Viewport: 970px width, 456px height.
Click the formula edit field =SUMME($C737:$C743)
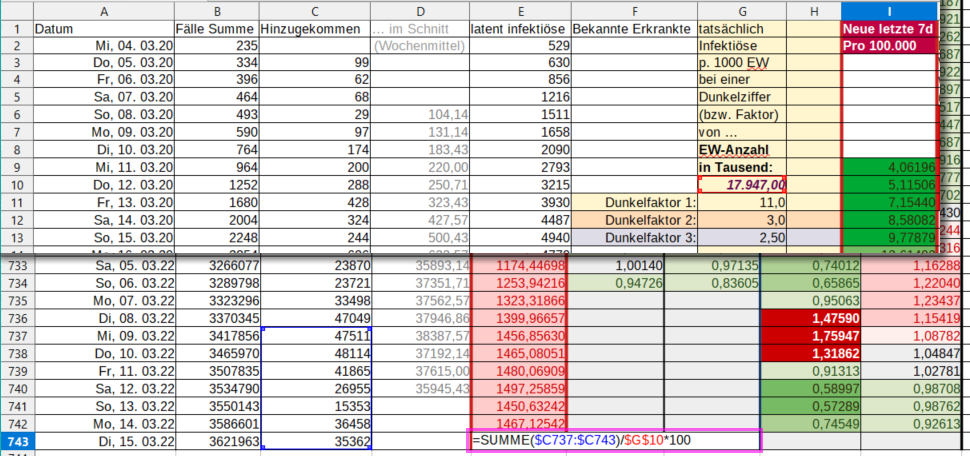(614, 441)
